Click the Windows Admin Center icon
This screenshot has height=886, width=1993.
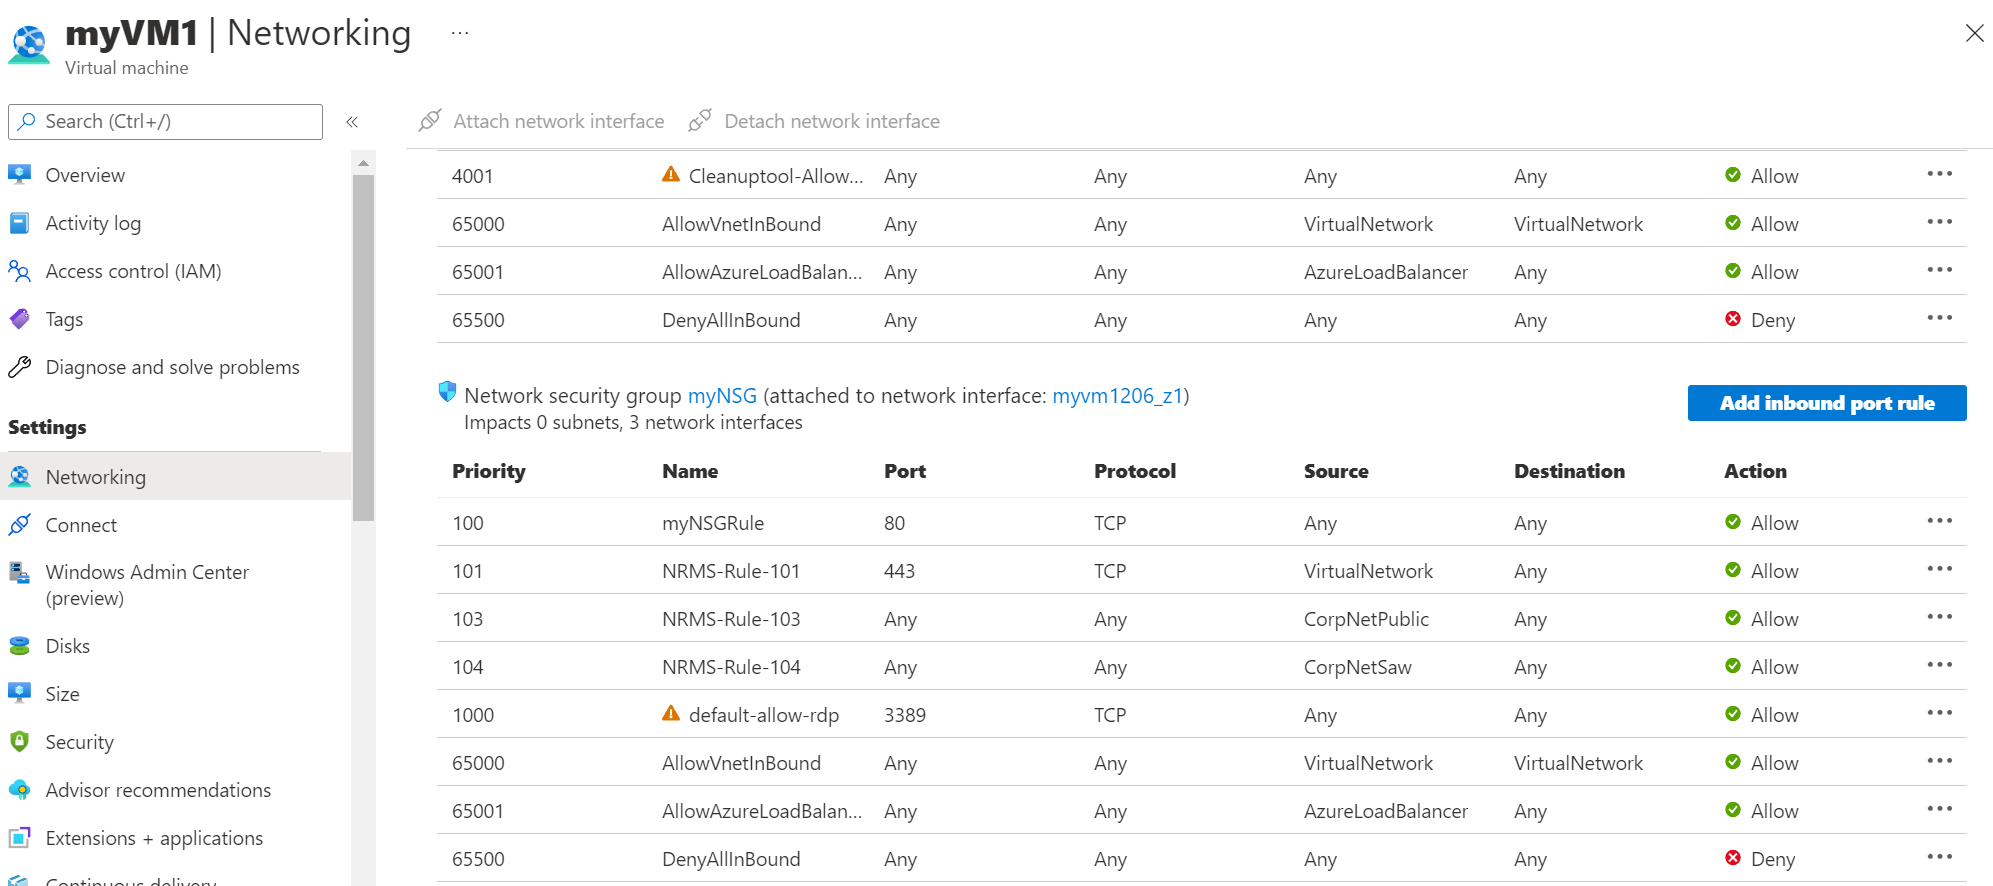pyautogui.click(x=19, y=573)
